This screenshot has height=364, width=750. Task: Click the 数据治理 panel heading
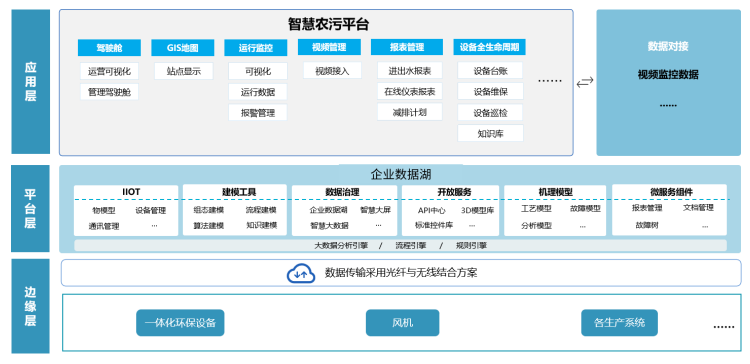[x=342, y=192]
